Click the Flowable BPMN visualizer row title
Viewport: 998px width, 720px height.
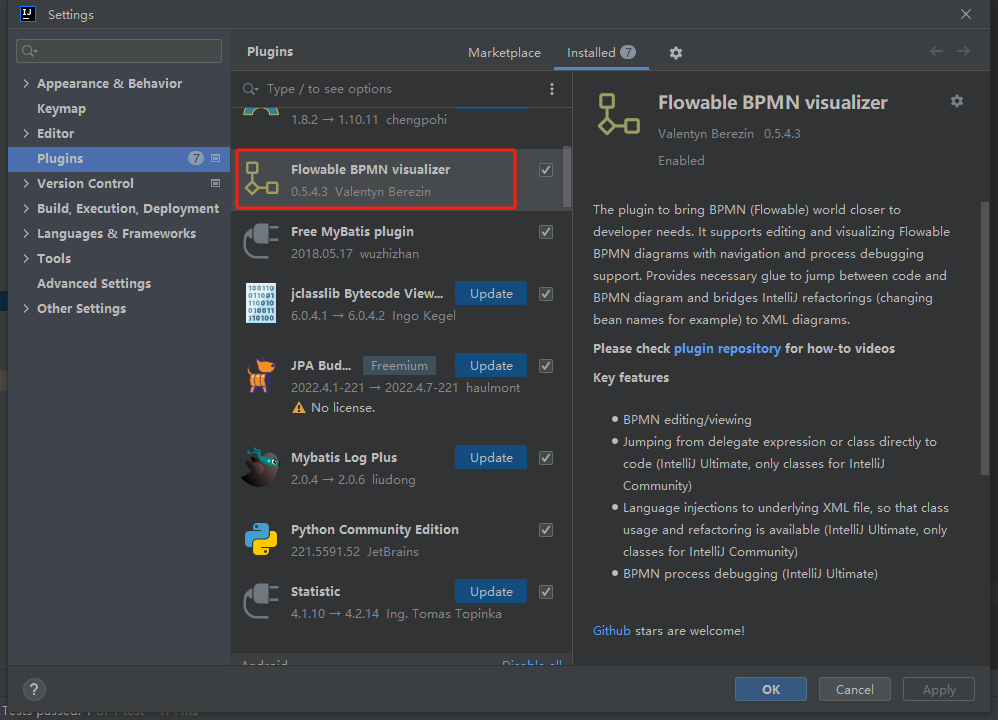click(x=370, y=169)
